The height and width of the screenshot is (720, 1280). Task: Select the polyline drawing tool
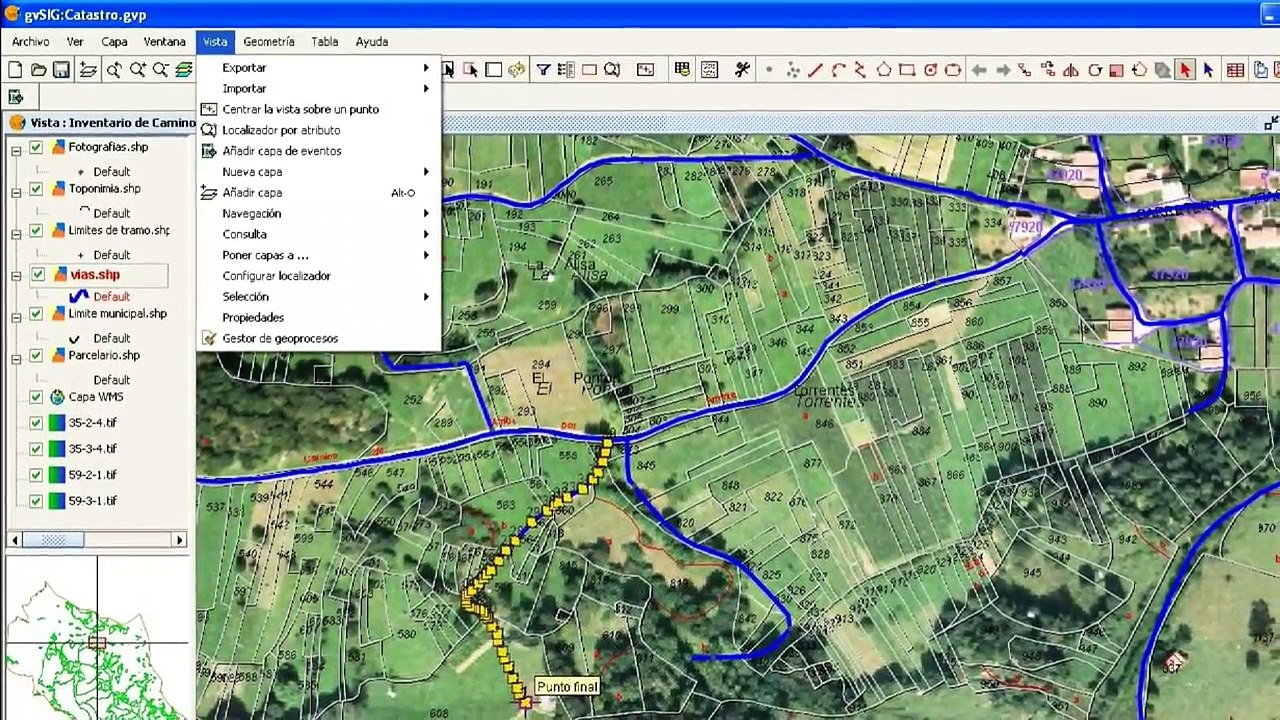pos(860,70)
